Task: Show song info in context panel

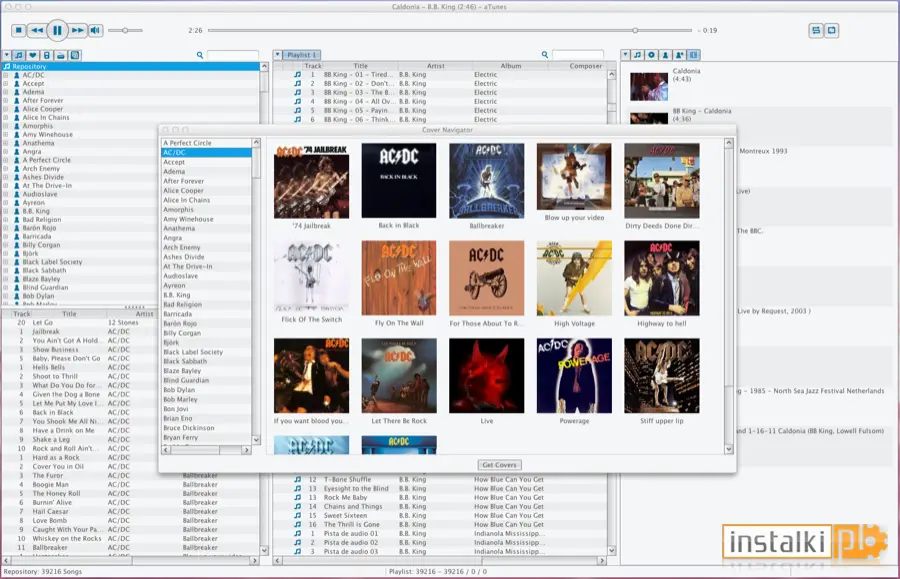Action: tap(637, 55)
